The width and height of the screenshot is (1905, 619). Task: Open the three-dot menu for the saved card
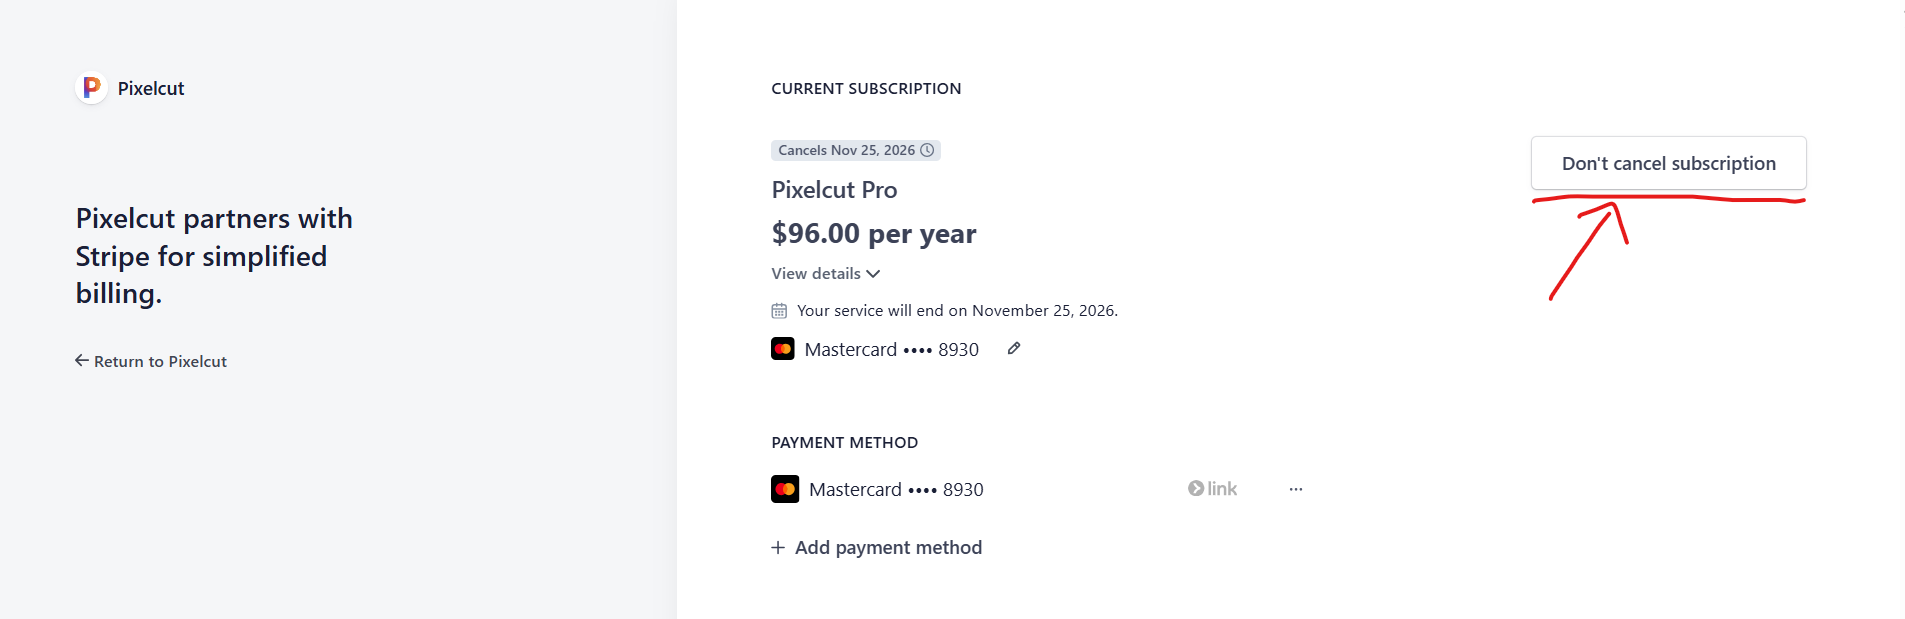coord(1296,489)
